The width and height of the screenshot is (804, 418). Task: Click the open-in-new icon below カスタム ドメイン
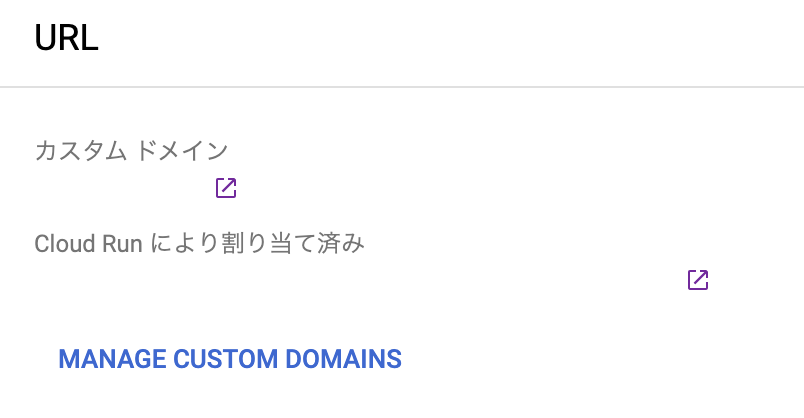[226, 188]
